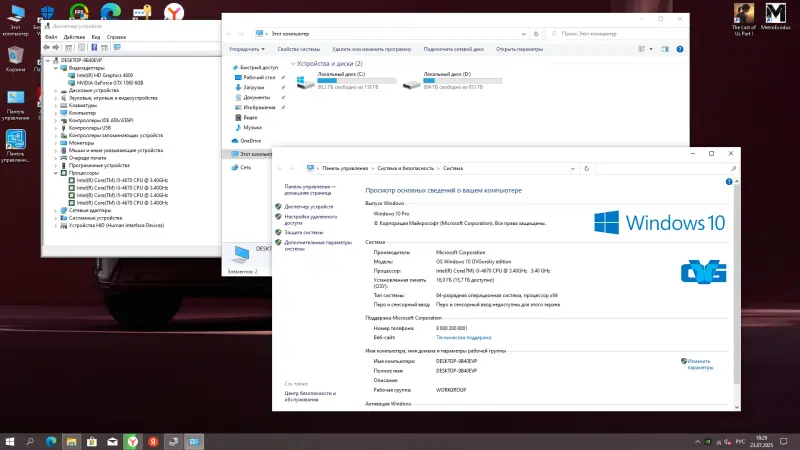Click Панель управления breadcrumb in System window

pos(345,168)
